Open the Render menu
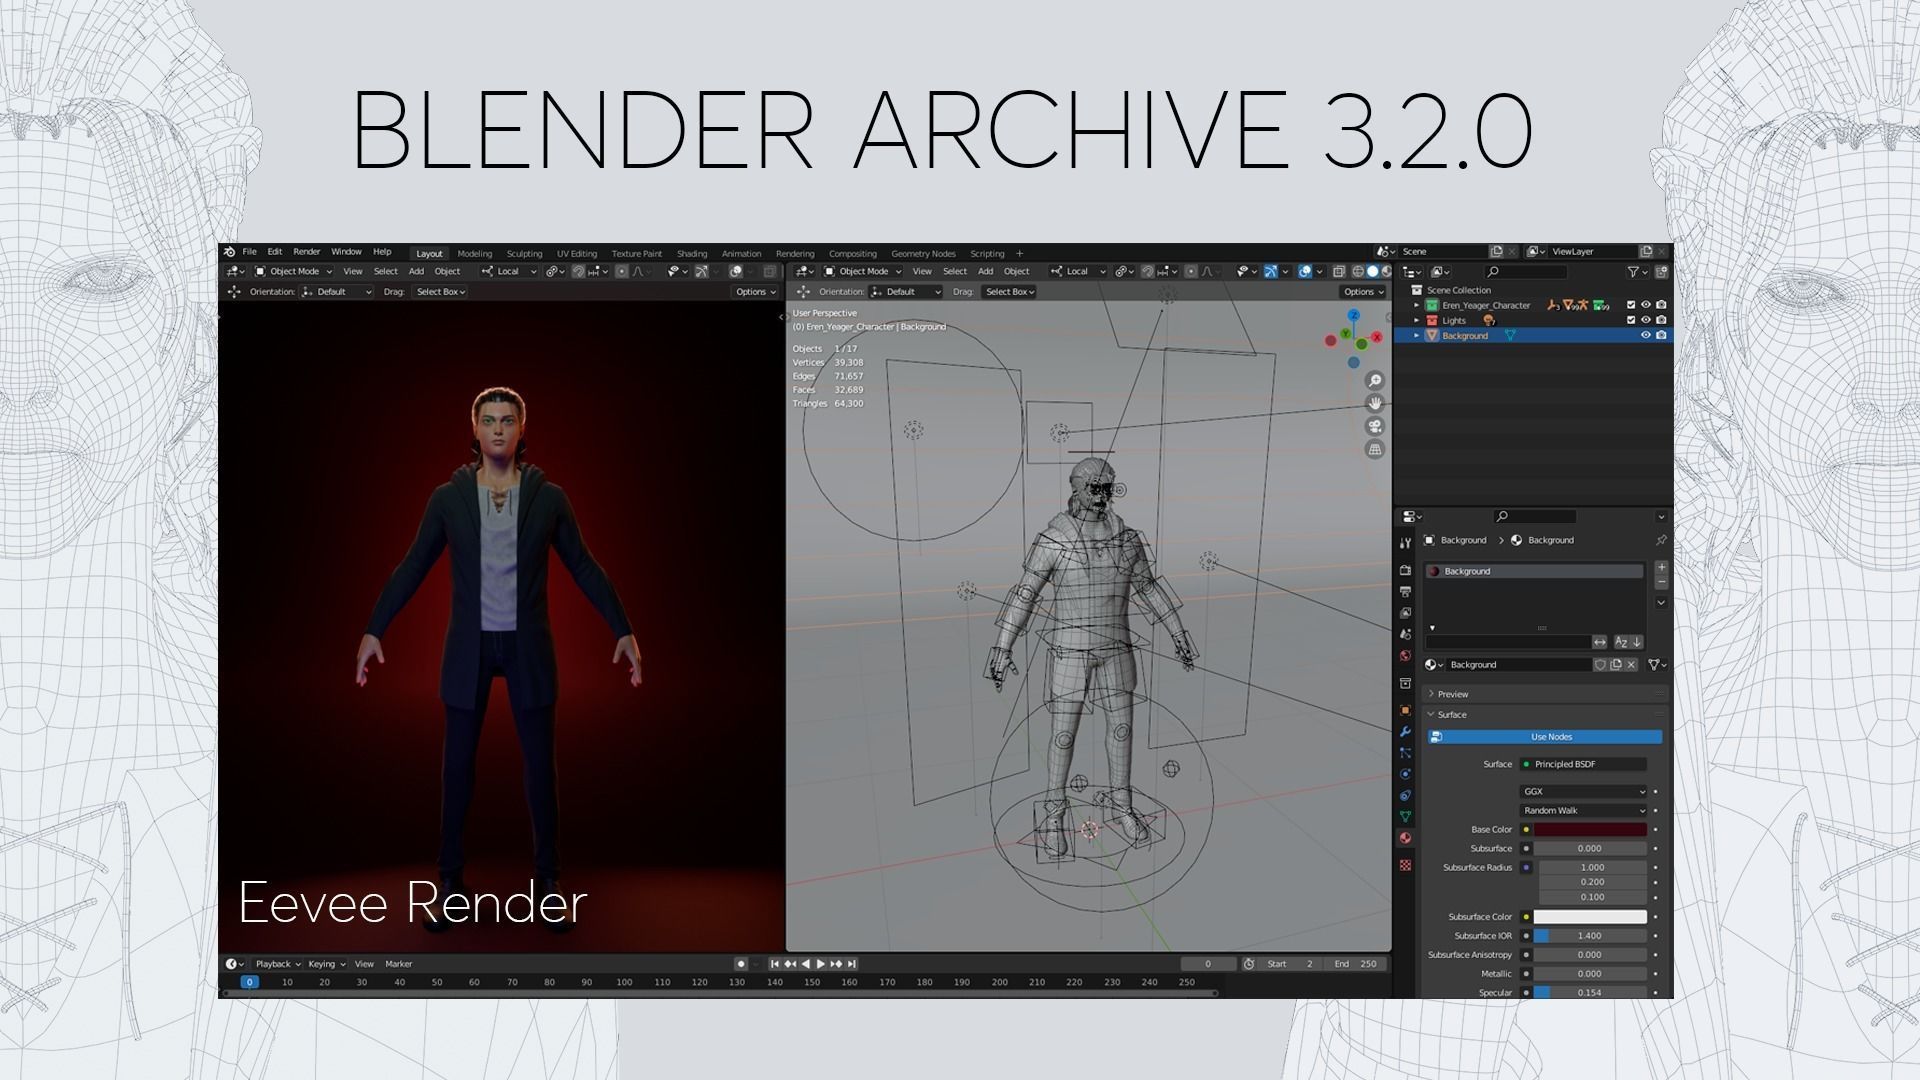The width and height of the screenshot is (1920, 1080). [x=306, y=252]
